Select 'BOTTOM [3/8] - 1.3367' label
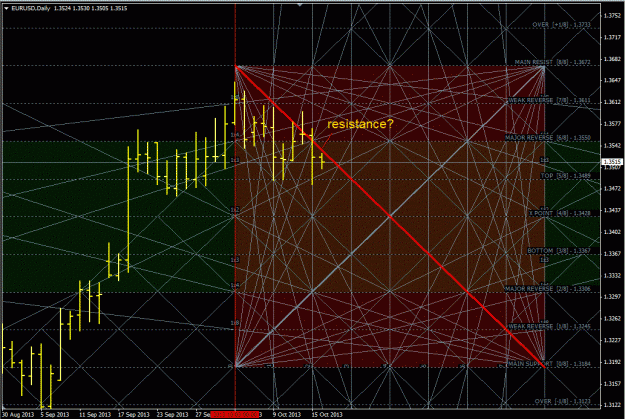Image resolution: width=625 pixels, height=419 pixels. pyautogui.click(x=559, y=251)
